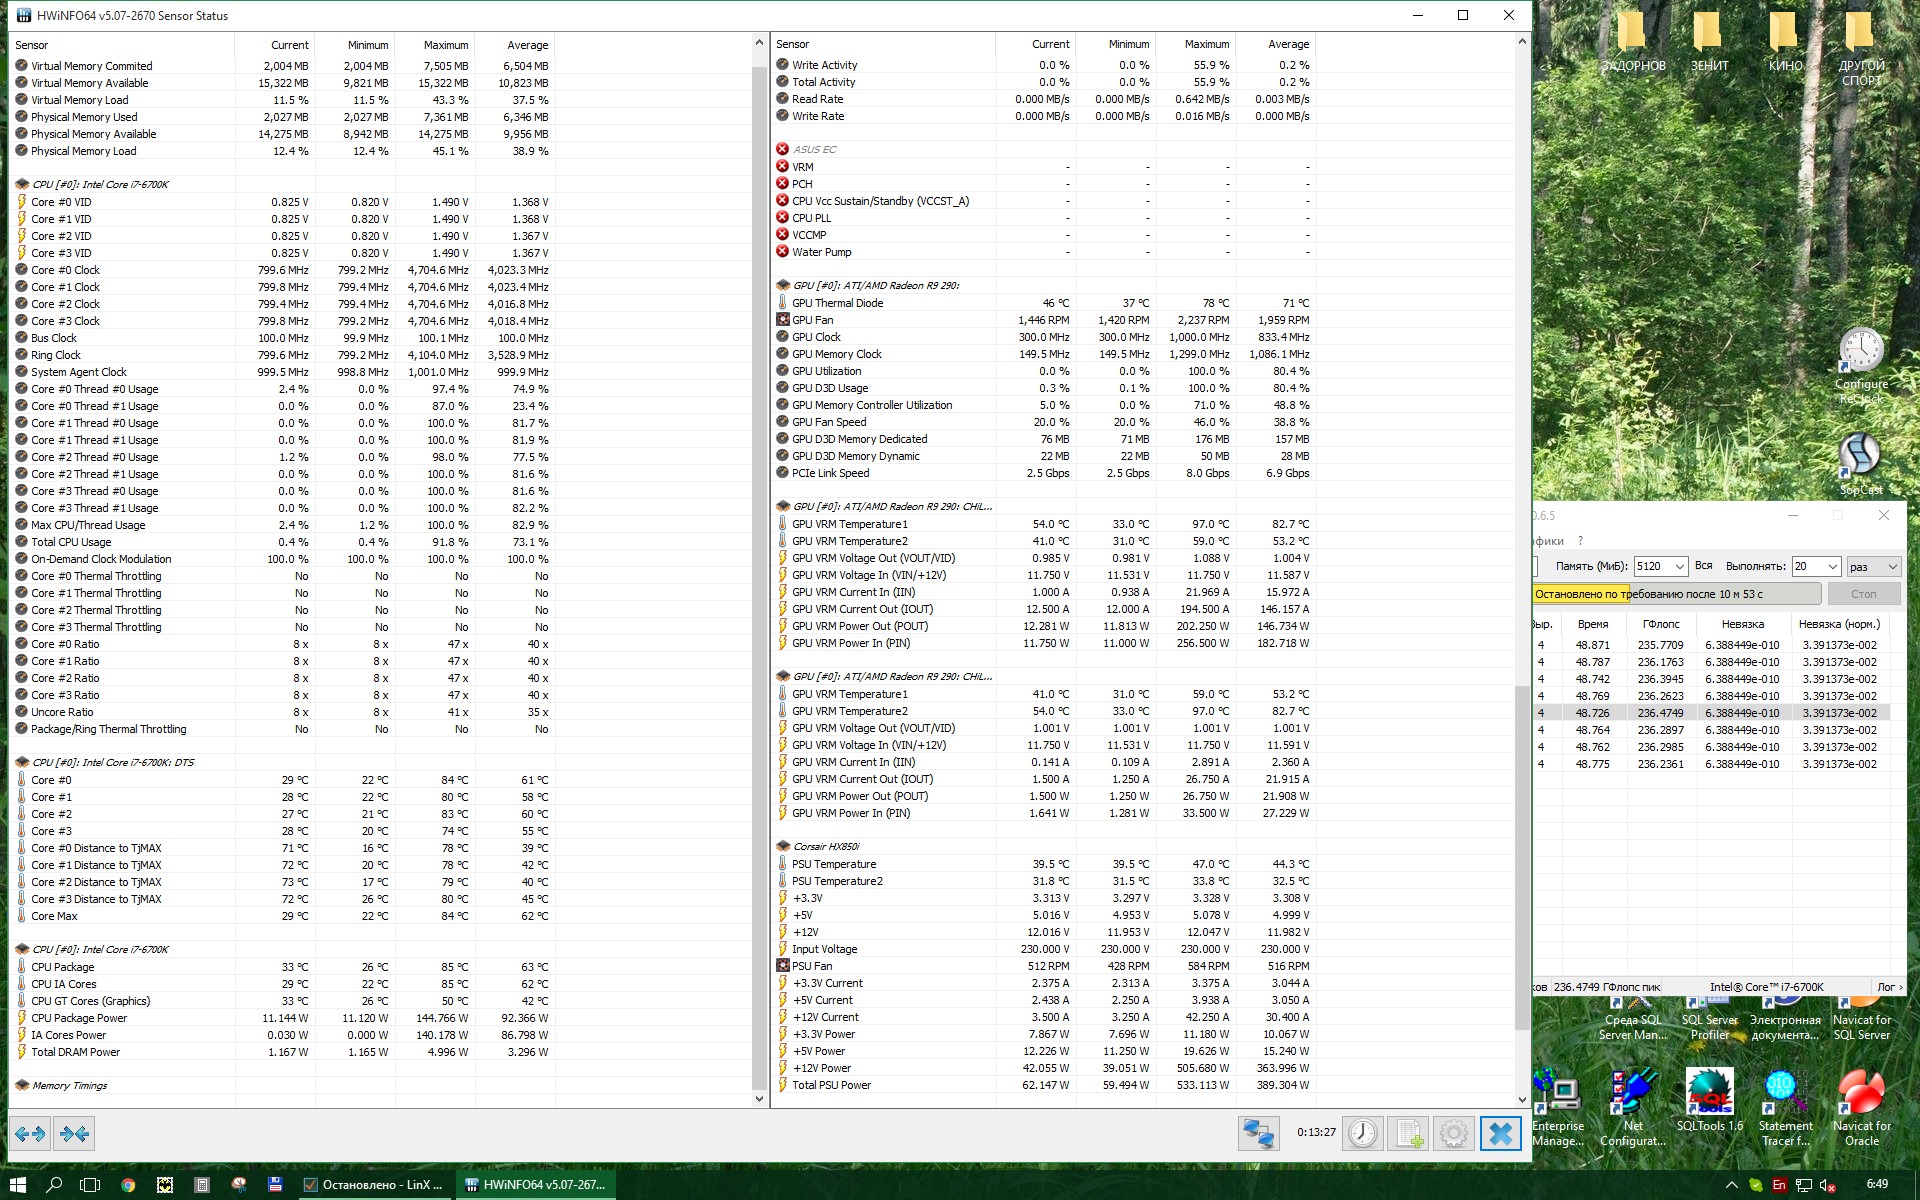Open the '?' help menu in LinX
1920x1200 pixels.
[1581, 541]
